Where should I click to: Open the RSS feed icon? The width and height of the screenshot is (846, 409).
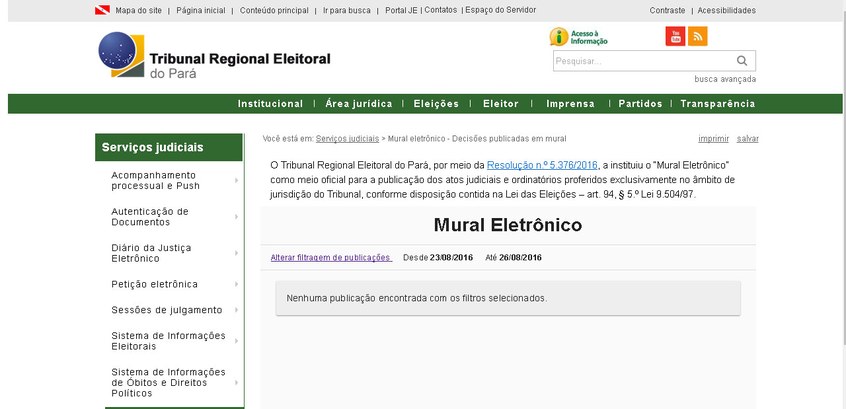click(x=698, y=37)
